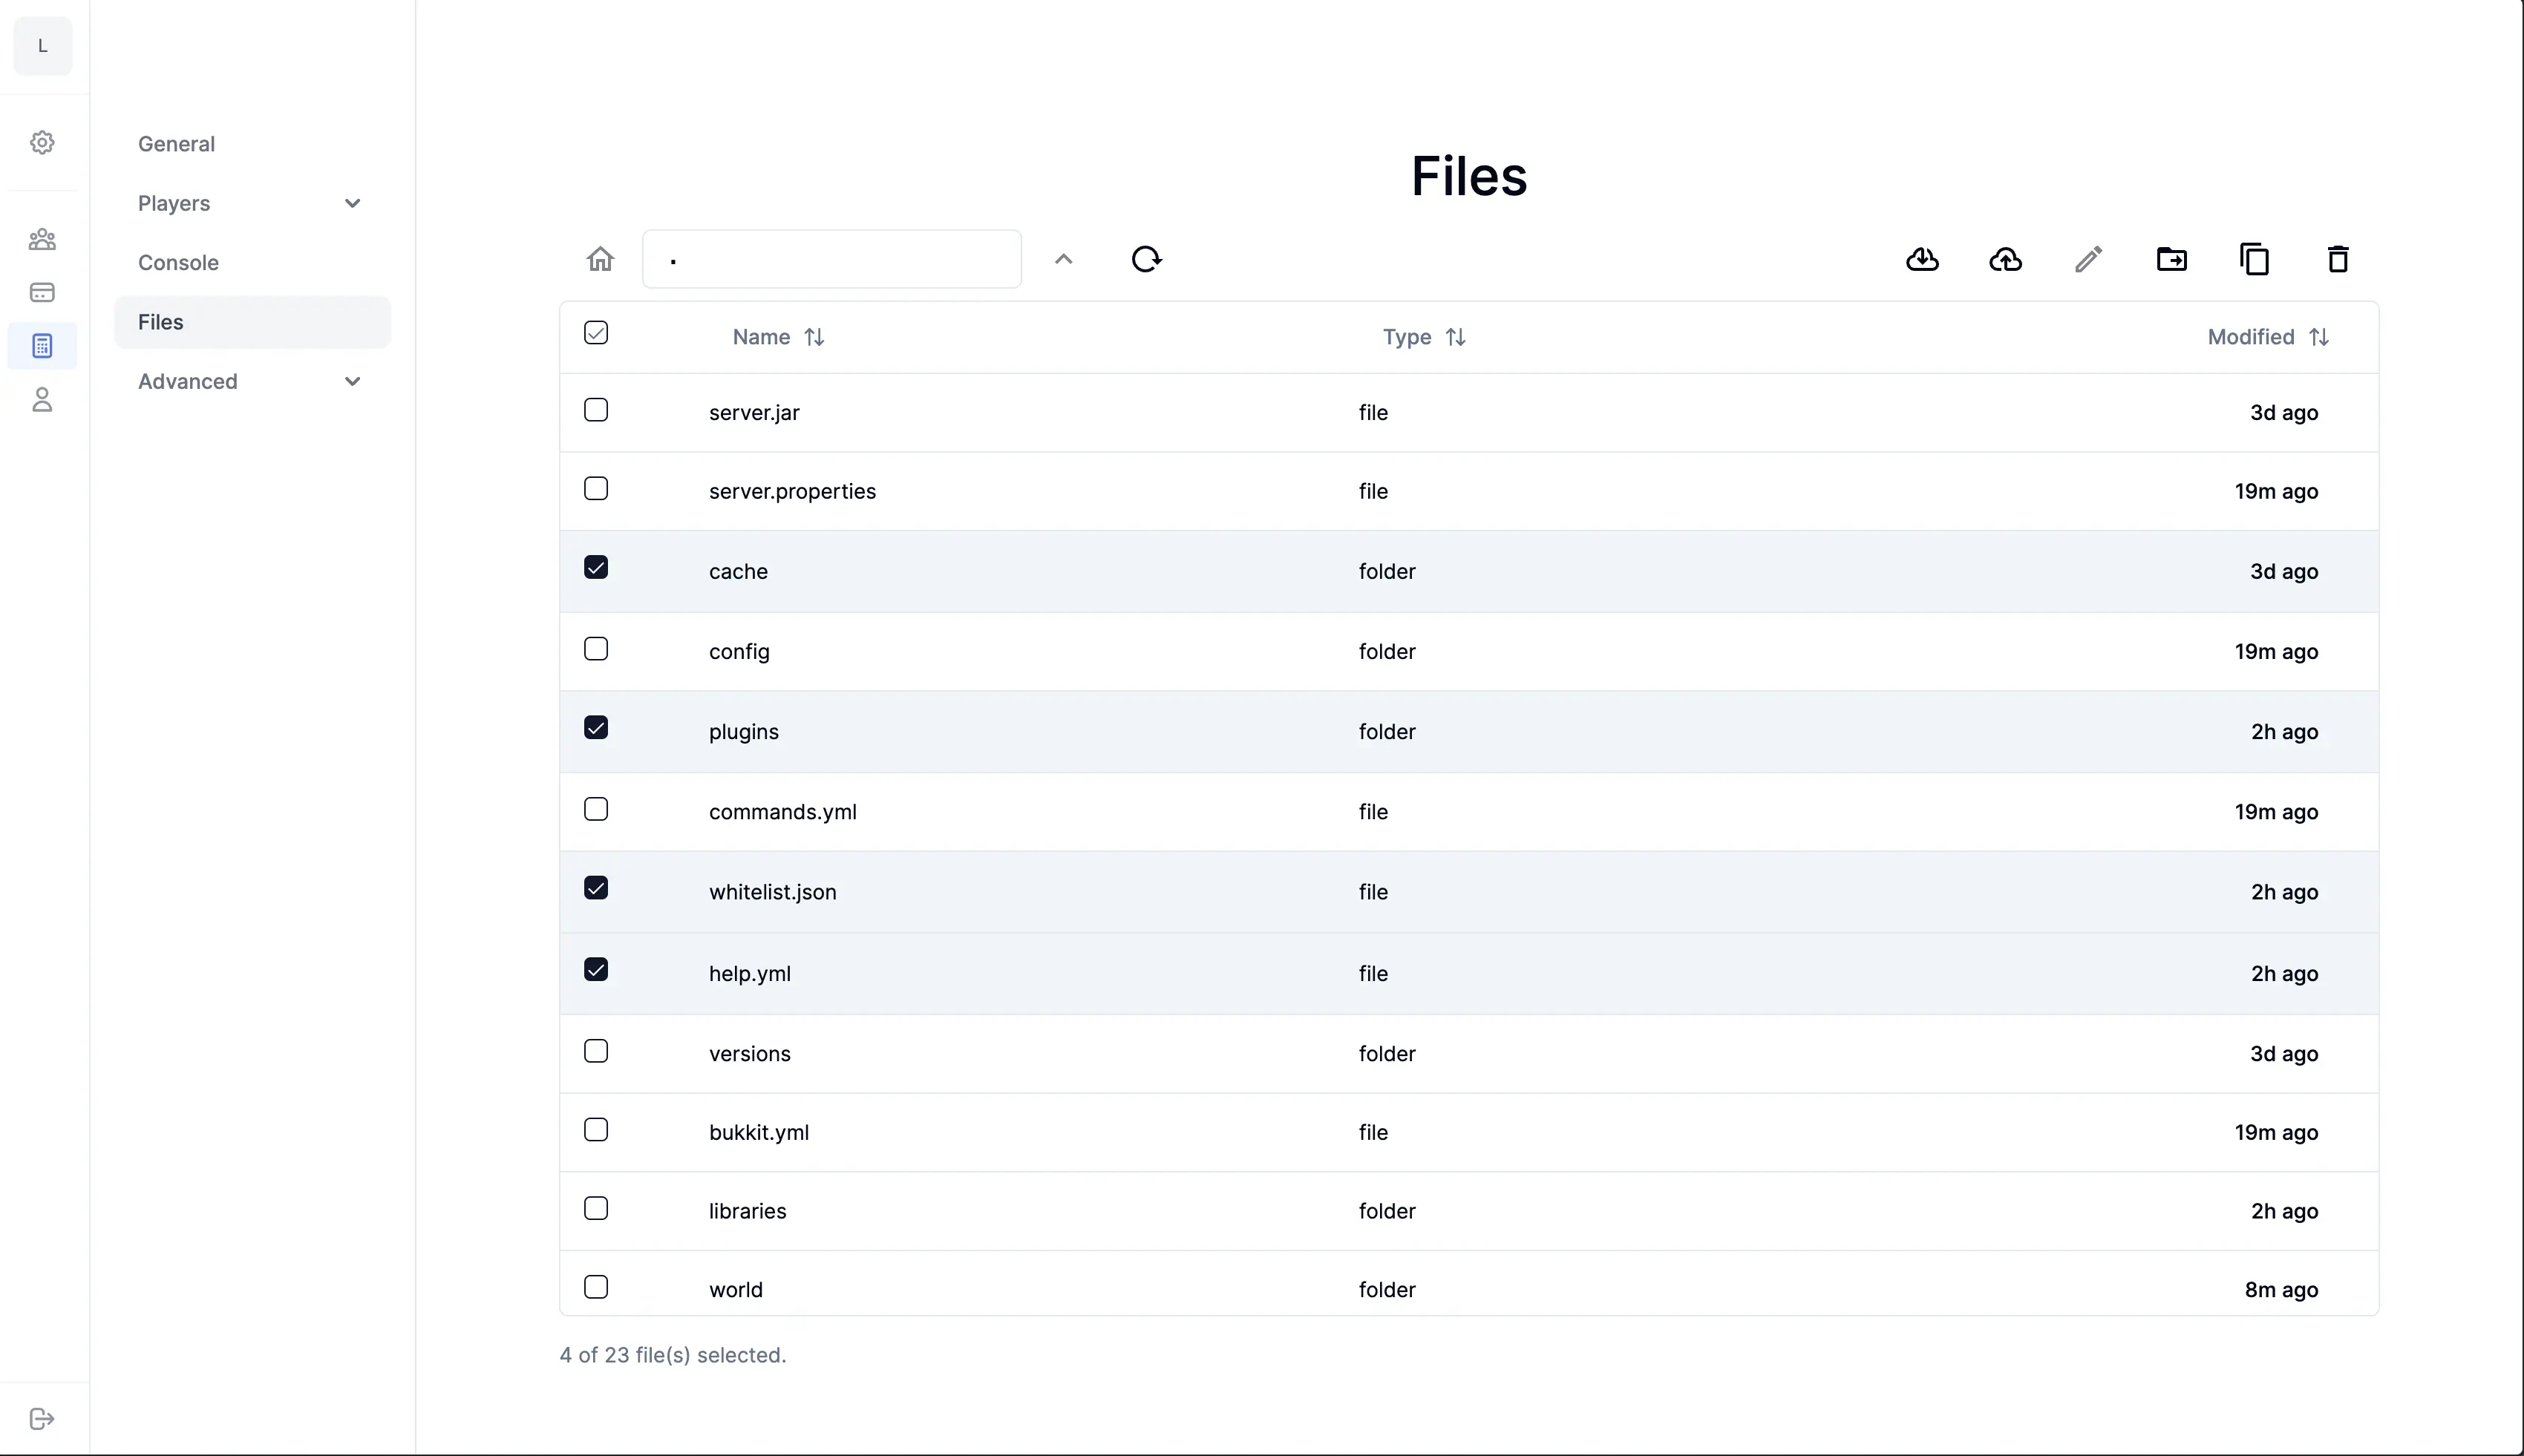Screen dimensions: 2524x1456
Task: Click on server.properties to open it
Action: (x=792, y=491)
